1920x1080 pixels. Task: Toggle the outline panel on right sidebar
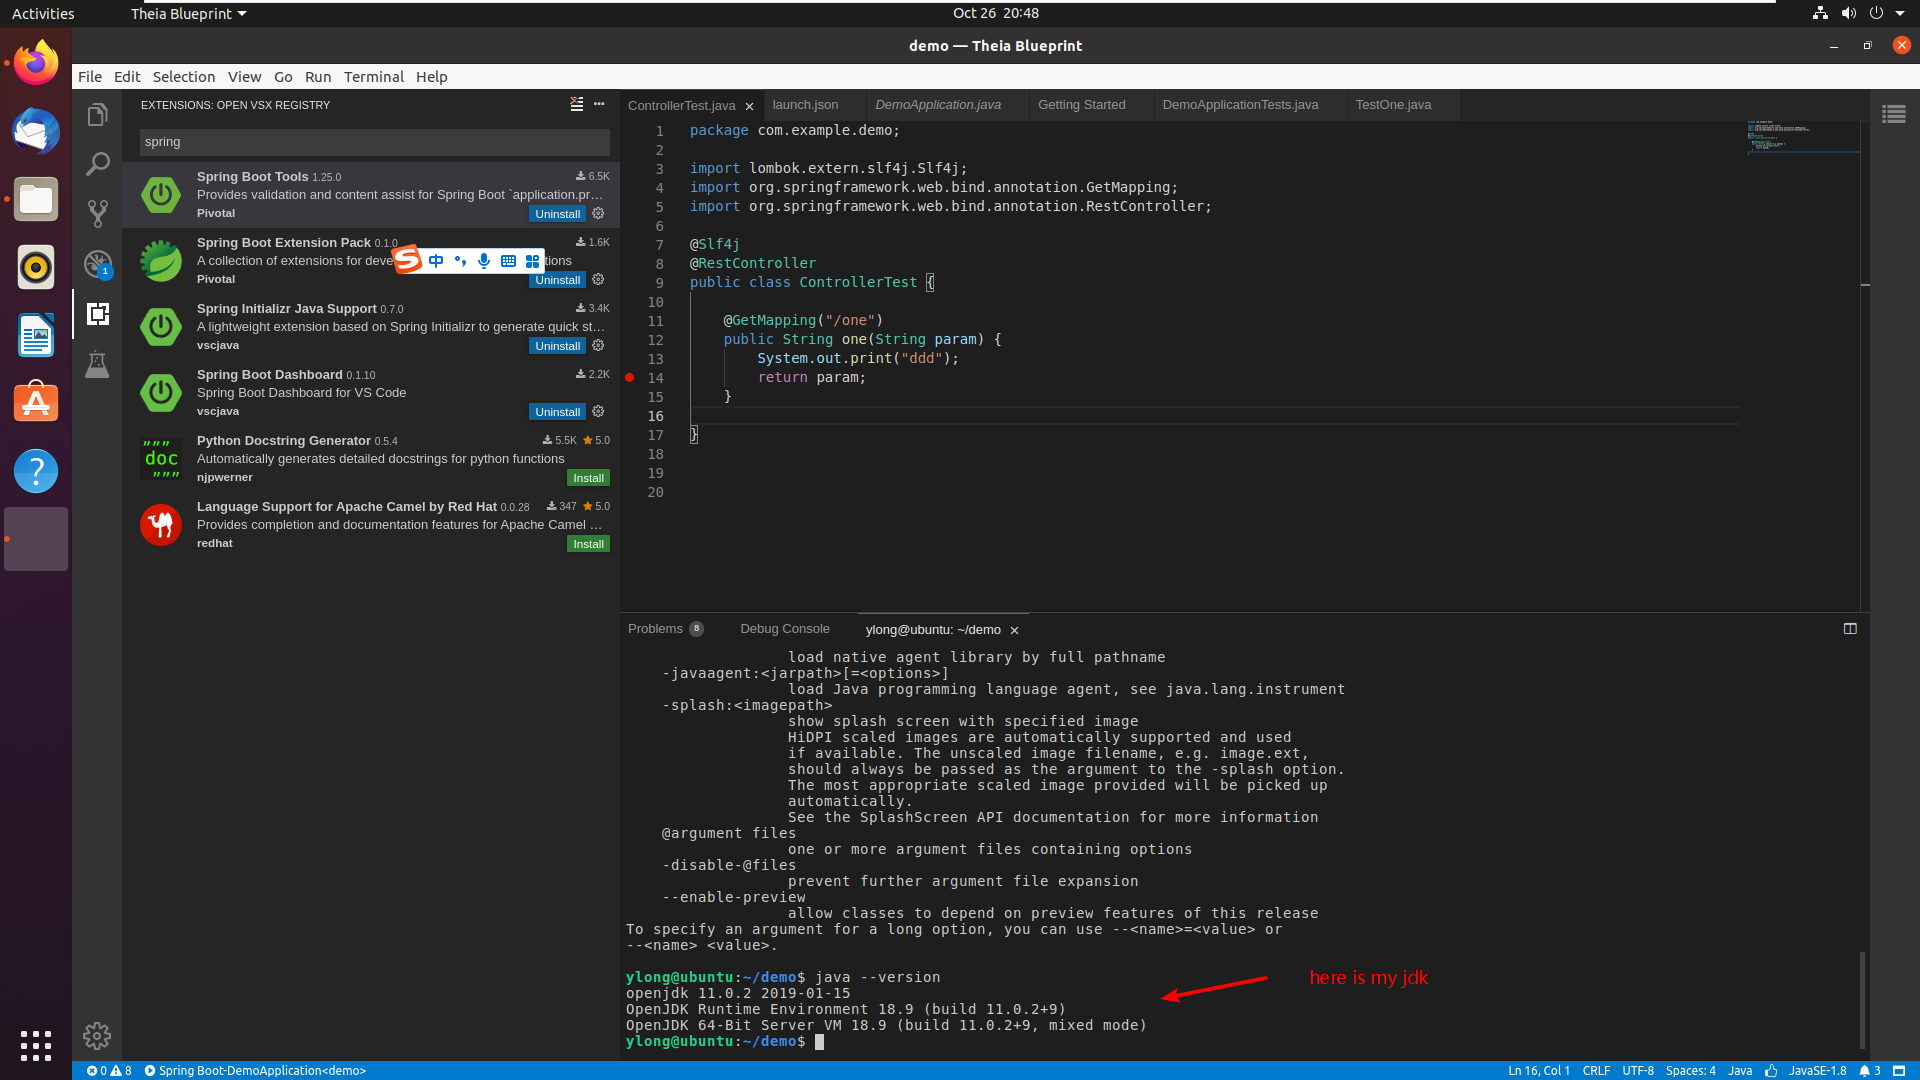point(1894,114)
